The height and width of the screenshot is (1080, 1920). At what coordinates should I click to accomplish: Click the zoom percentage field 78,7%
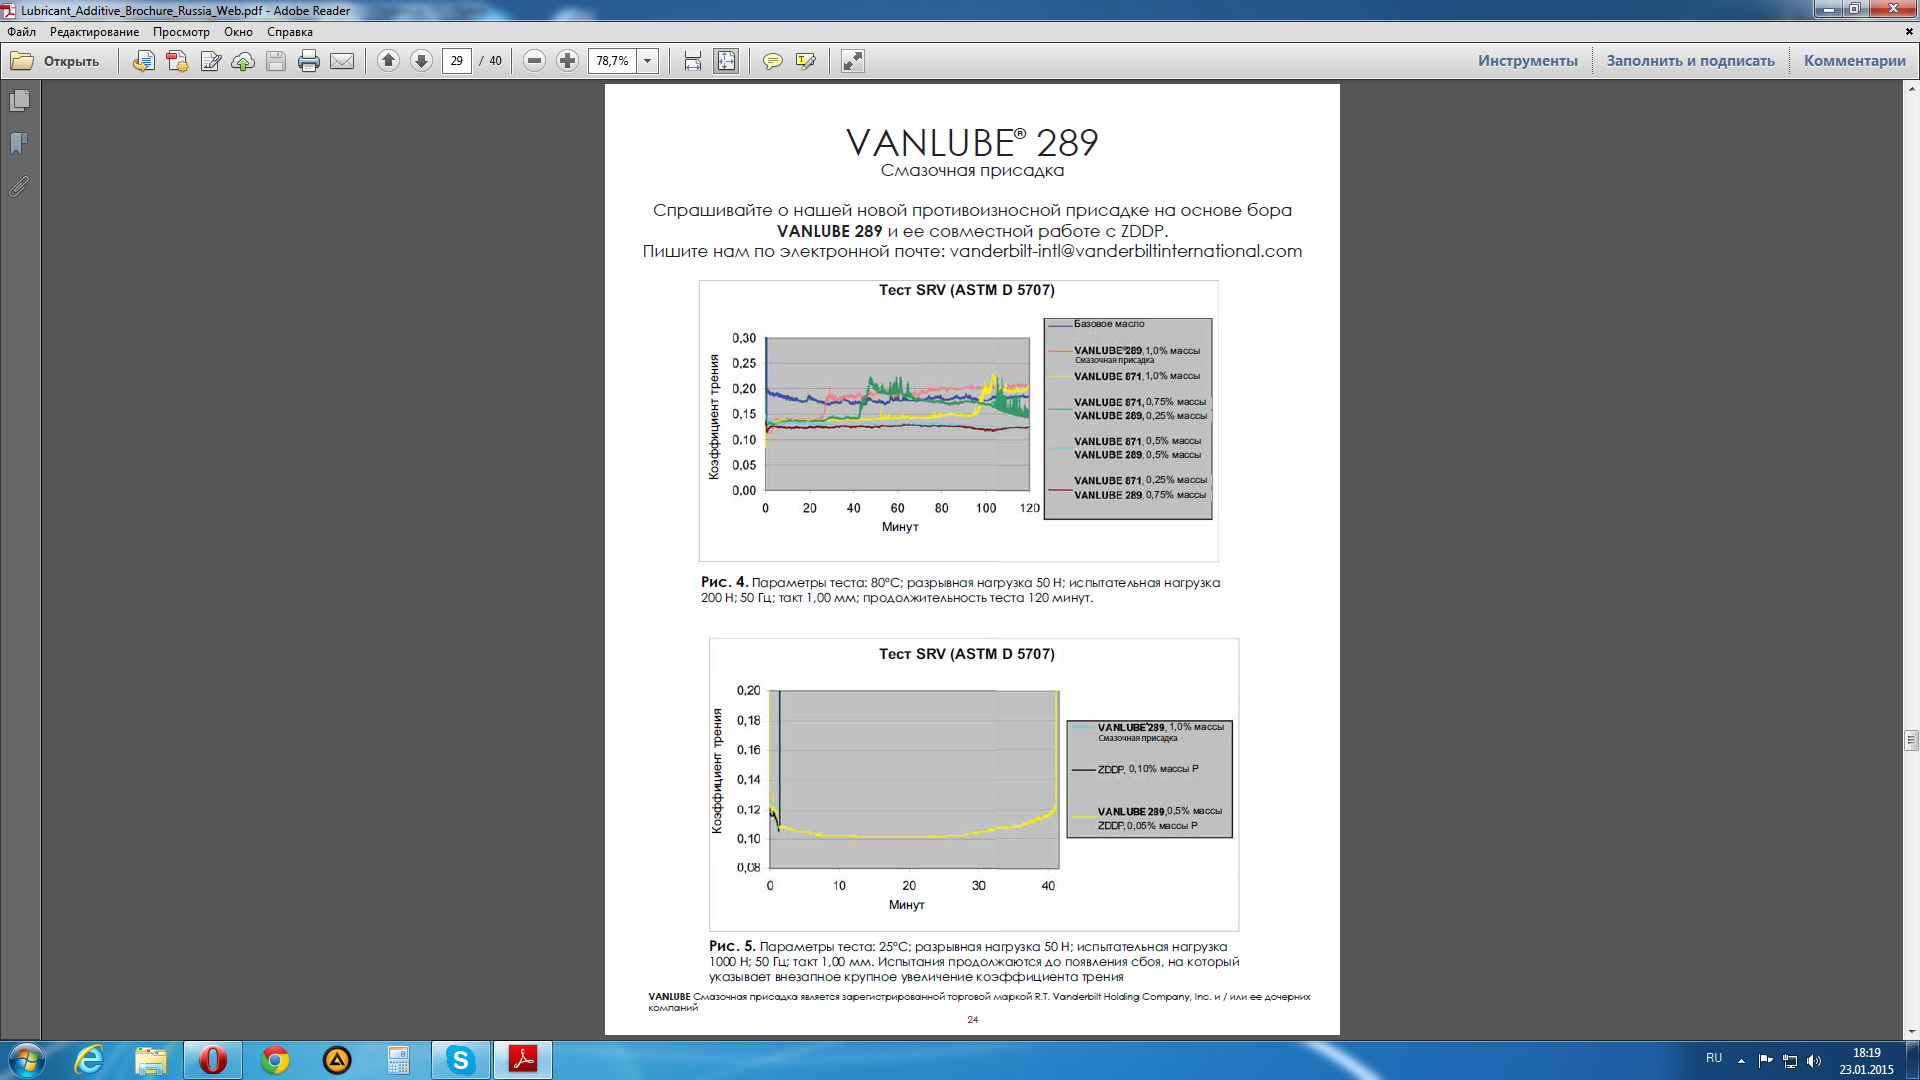[613, 61]
